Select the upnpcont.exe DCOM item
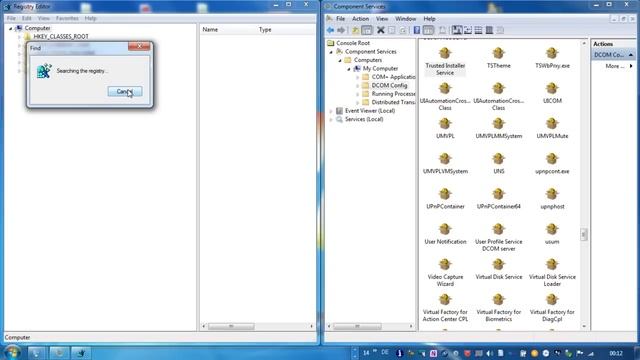 (x=552, y=164)
